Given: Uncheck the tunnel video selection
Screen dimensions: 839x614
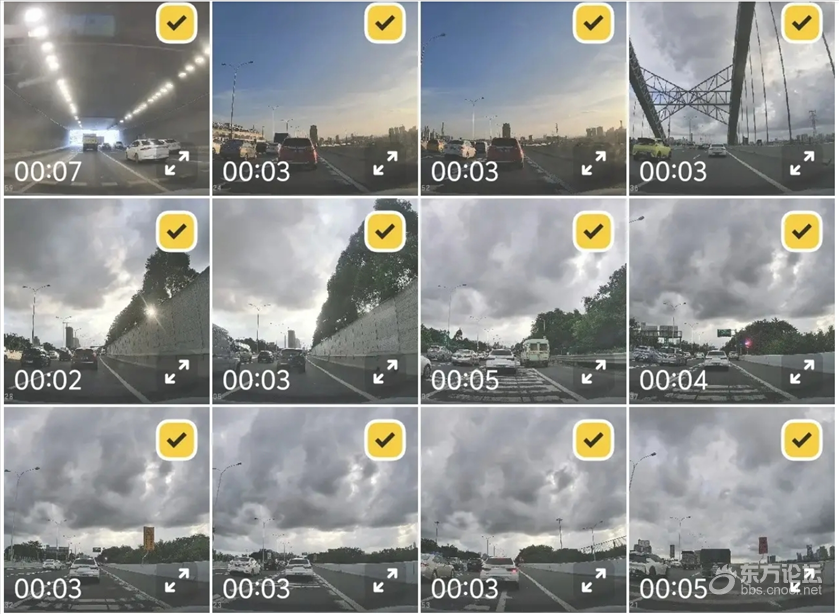Looking at the screenshot, I should (x=177, y=22).
